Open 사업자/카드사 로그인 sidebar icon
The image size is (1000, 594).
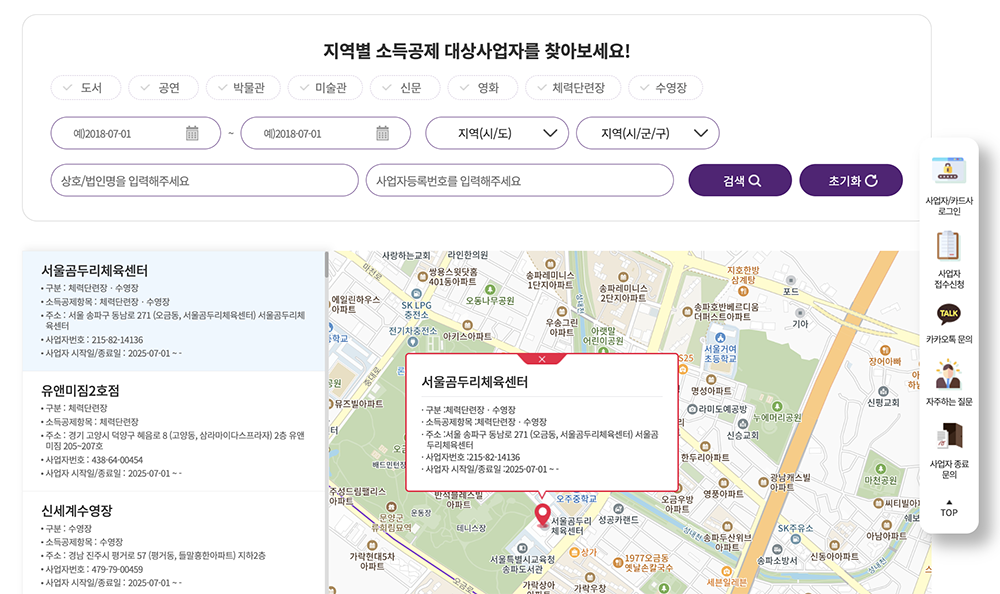(949, 171)
